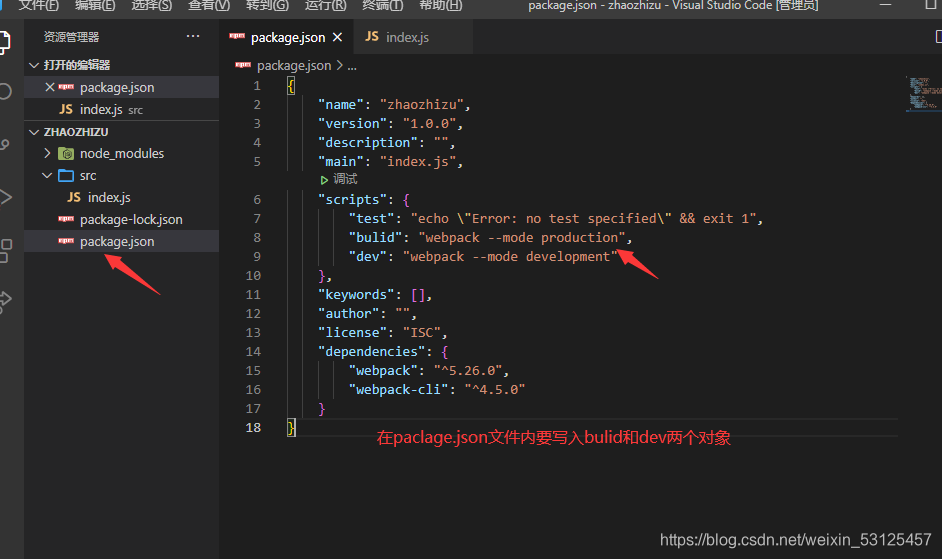
Task: Open Source Control view in activity bar
Action: point(4,144)
